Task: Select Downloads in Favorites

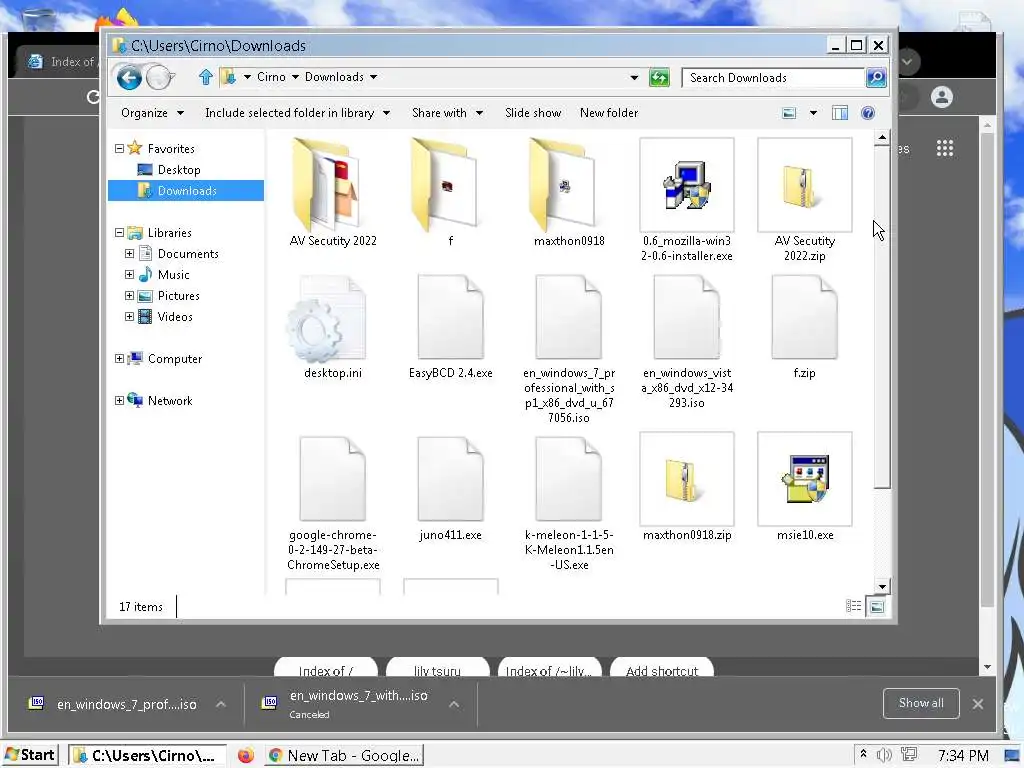Action: tap(186, 191)
